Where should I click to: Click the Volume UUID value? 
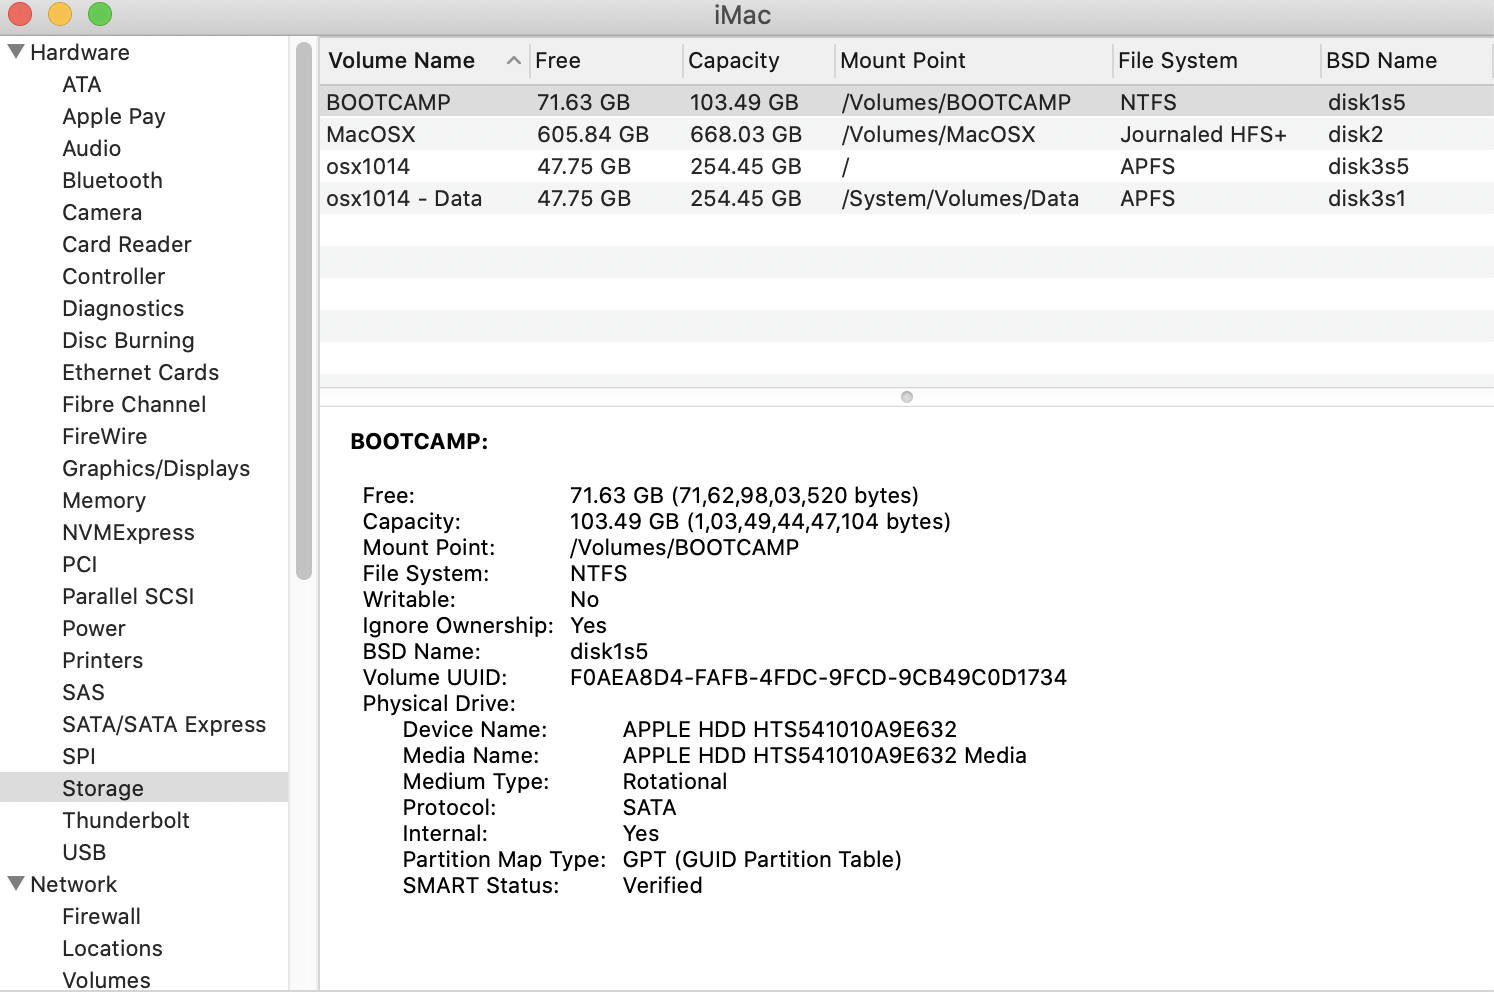(818, 677)
